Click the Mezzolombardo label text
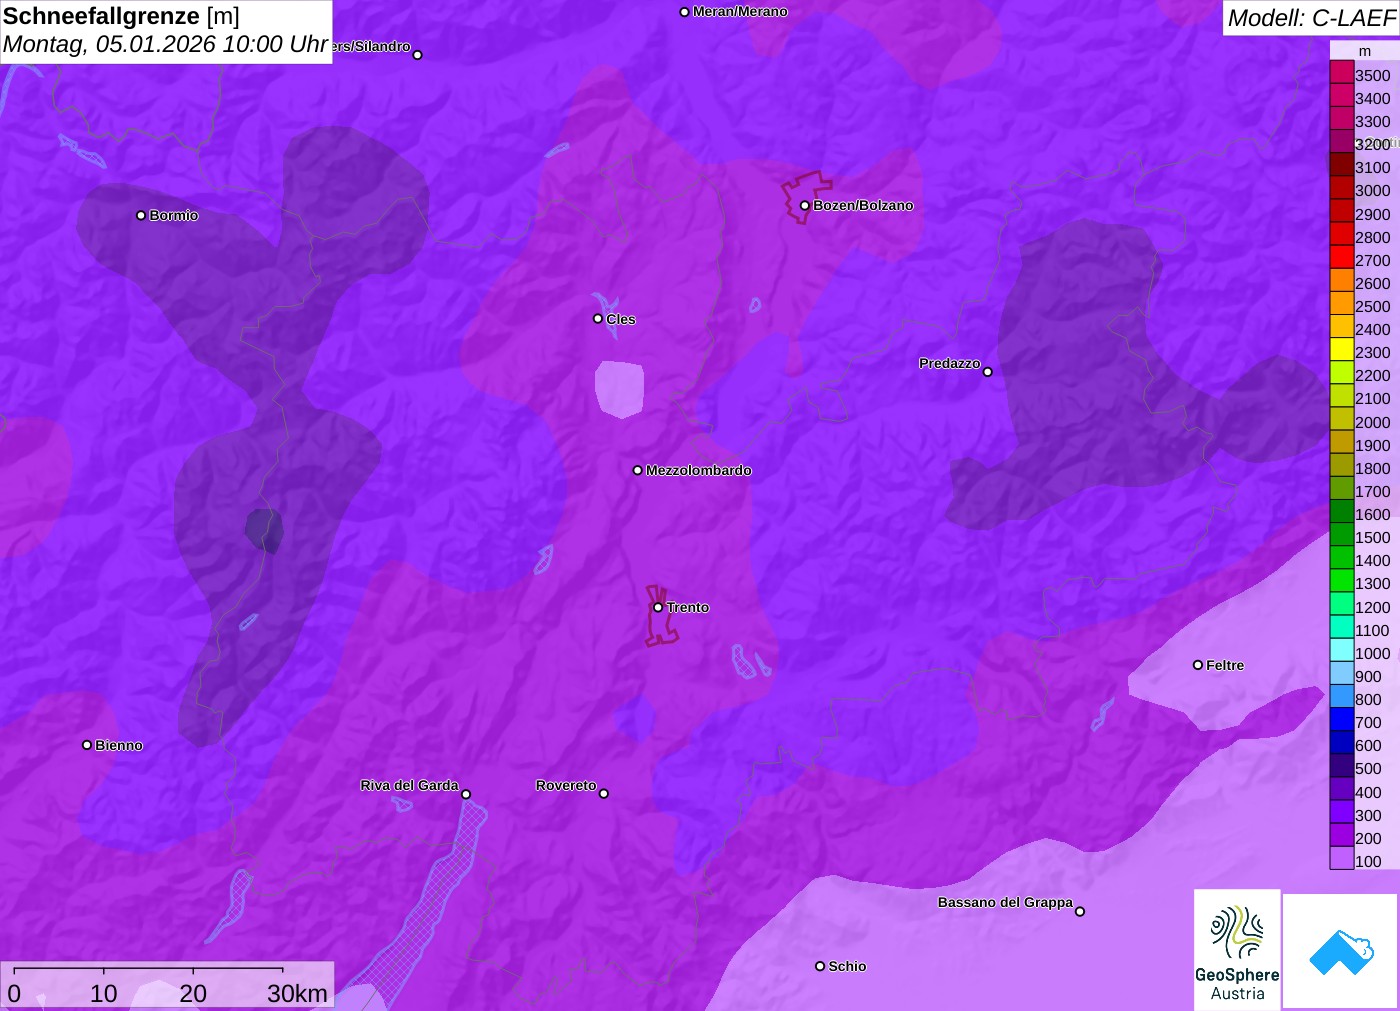 click(x=698, y=470)
